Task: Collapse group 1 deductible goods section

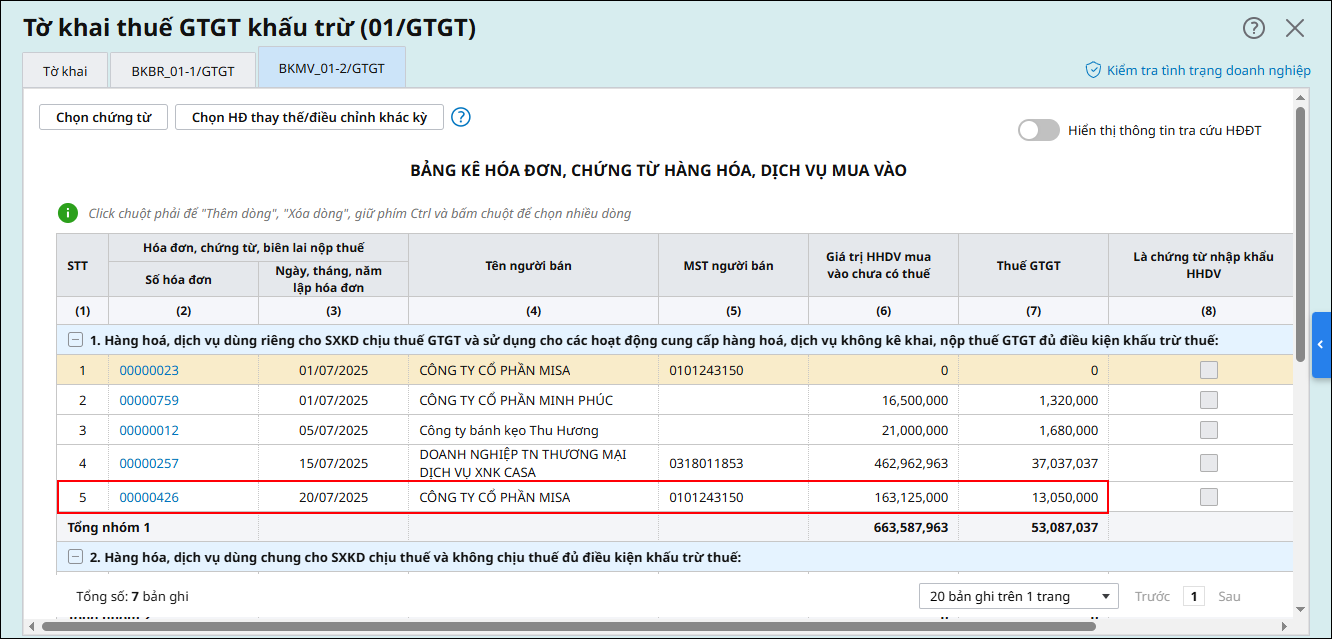Action: (75, 340)
